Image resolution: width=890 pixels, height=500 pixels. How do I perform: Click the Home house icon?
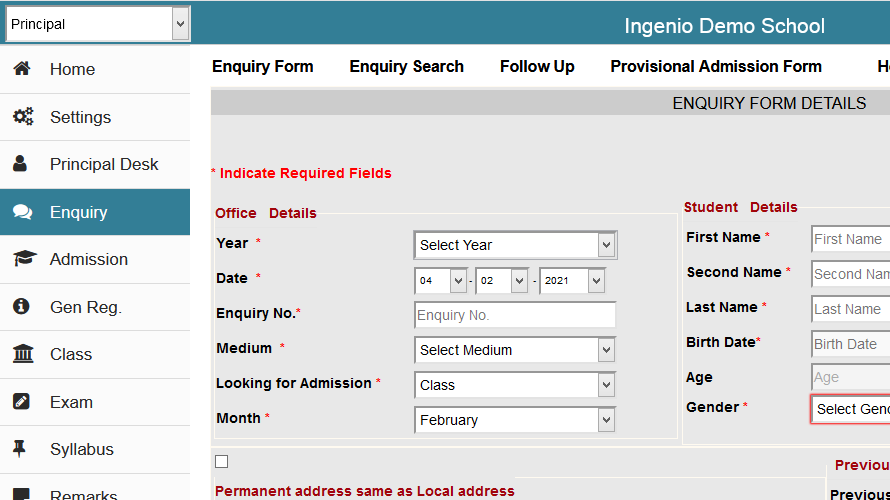coord(22,69)
